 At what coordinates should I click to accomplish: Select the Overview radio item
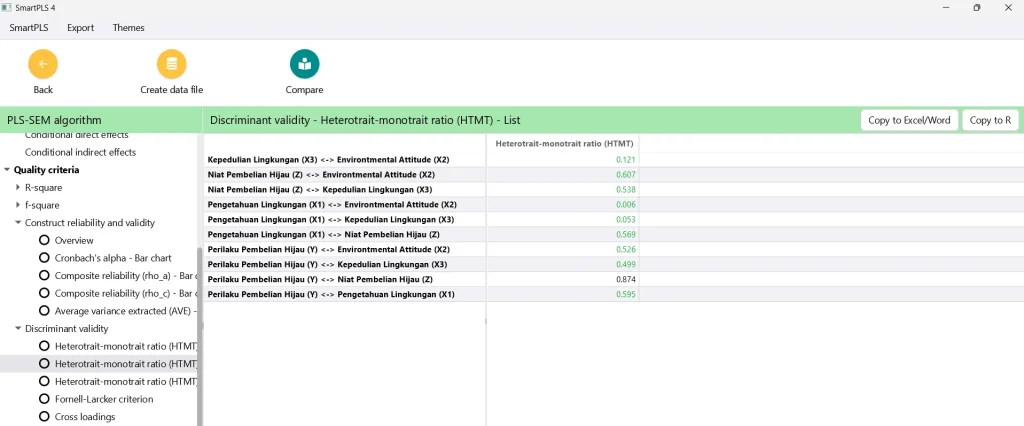tap(44, 240)
